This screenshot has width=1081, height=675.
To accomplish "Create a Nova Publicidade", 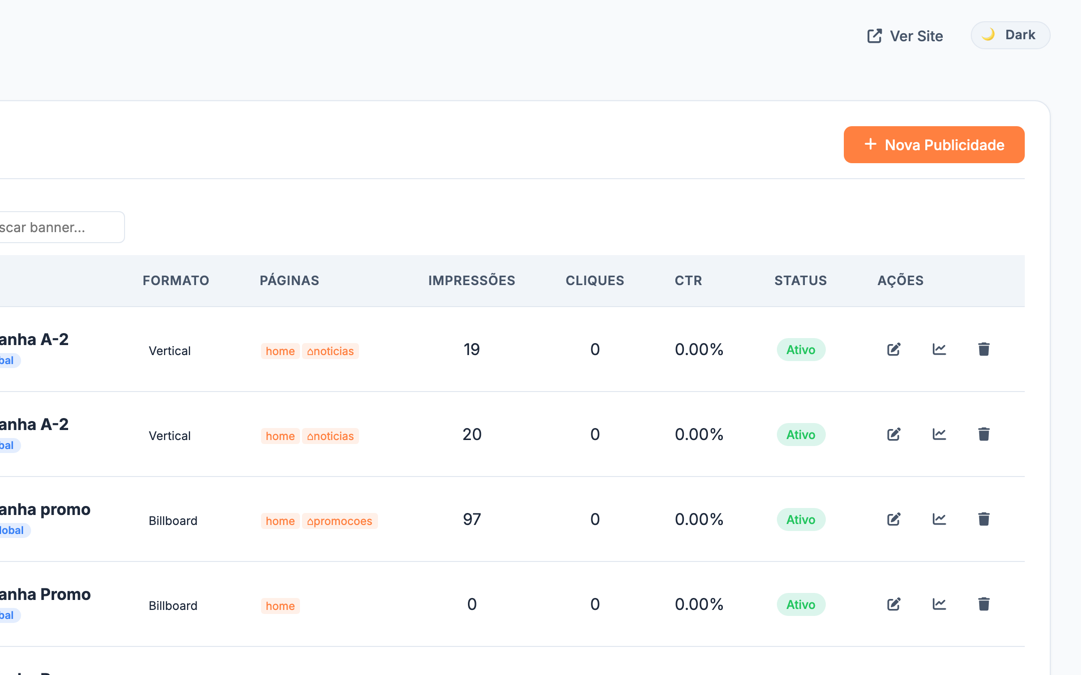I will [x=934, y=145].
